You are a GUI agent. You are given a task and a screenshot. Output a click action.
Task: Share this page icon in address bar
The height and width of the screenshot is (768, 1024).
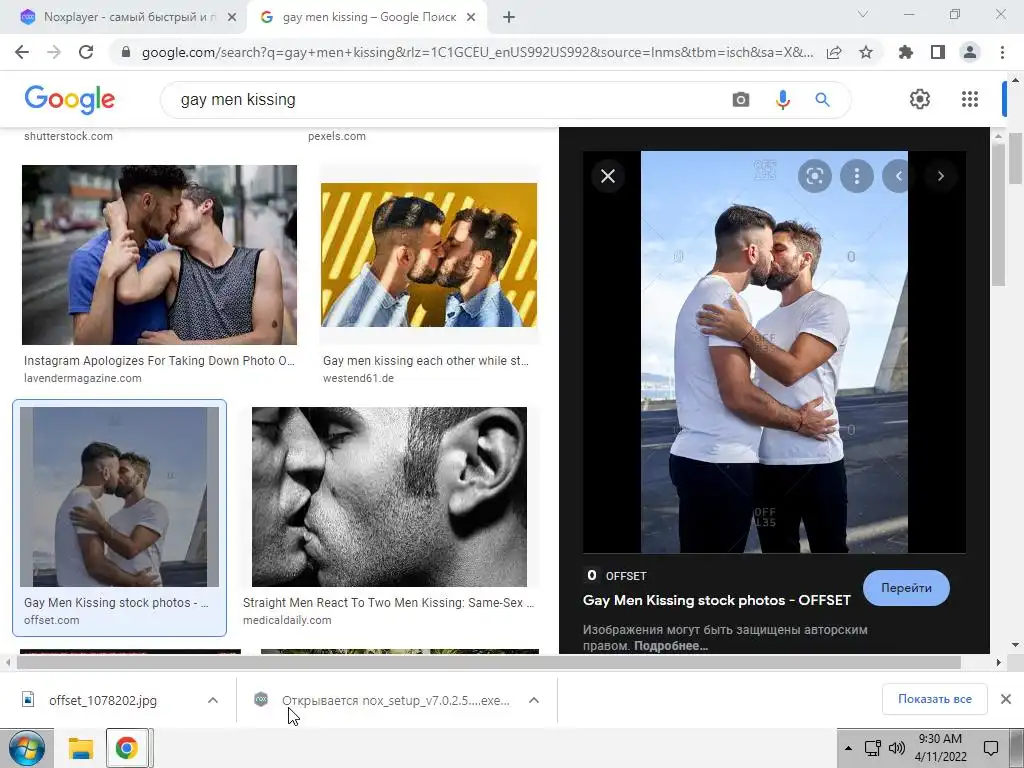point(834,52)
